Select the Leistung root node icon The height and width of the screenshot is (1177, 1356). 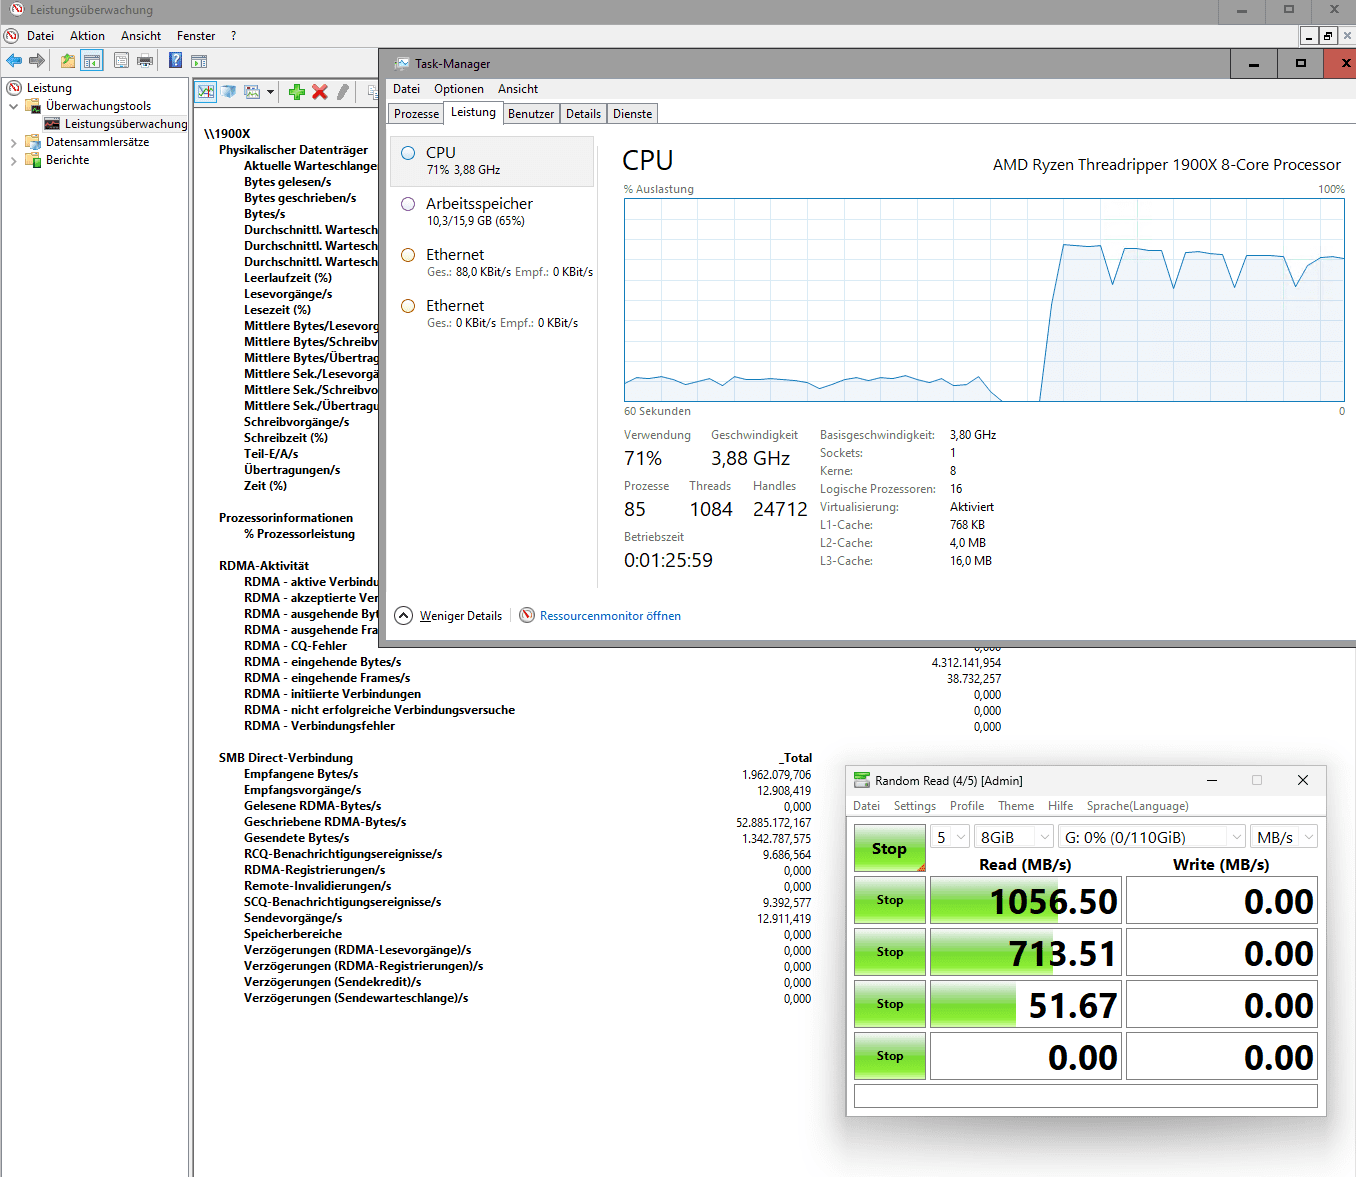[15, 88]
